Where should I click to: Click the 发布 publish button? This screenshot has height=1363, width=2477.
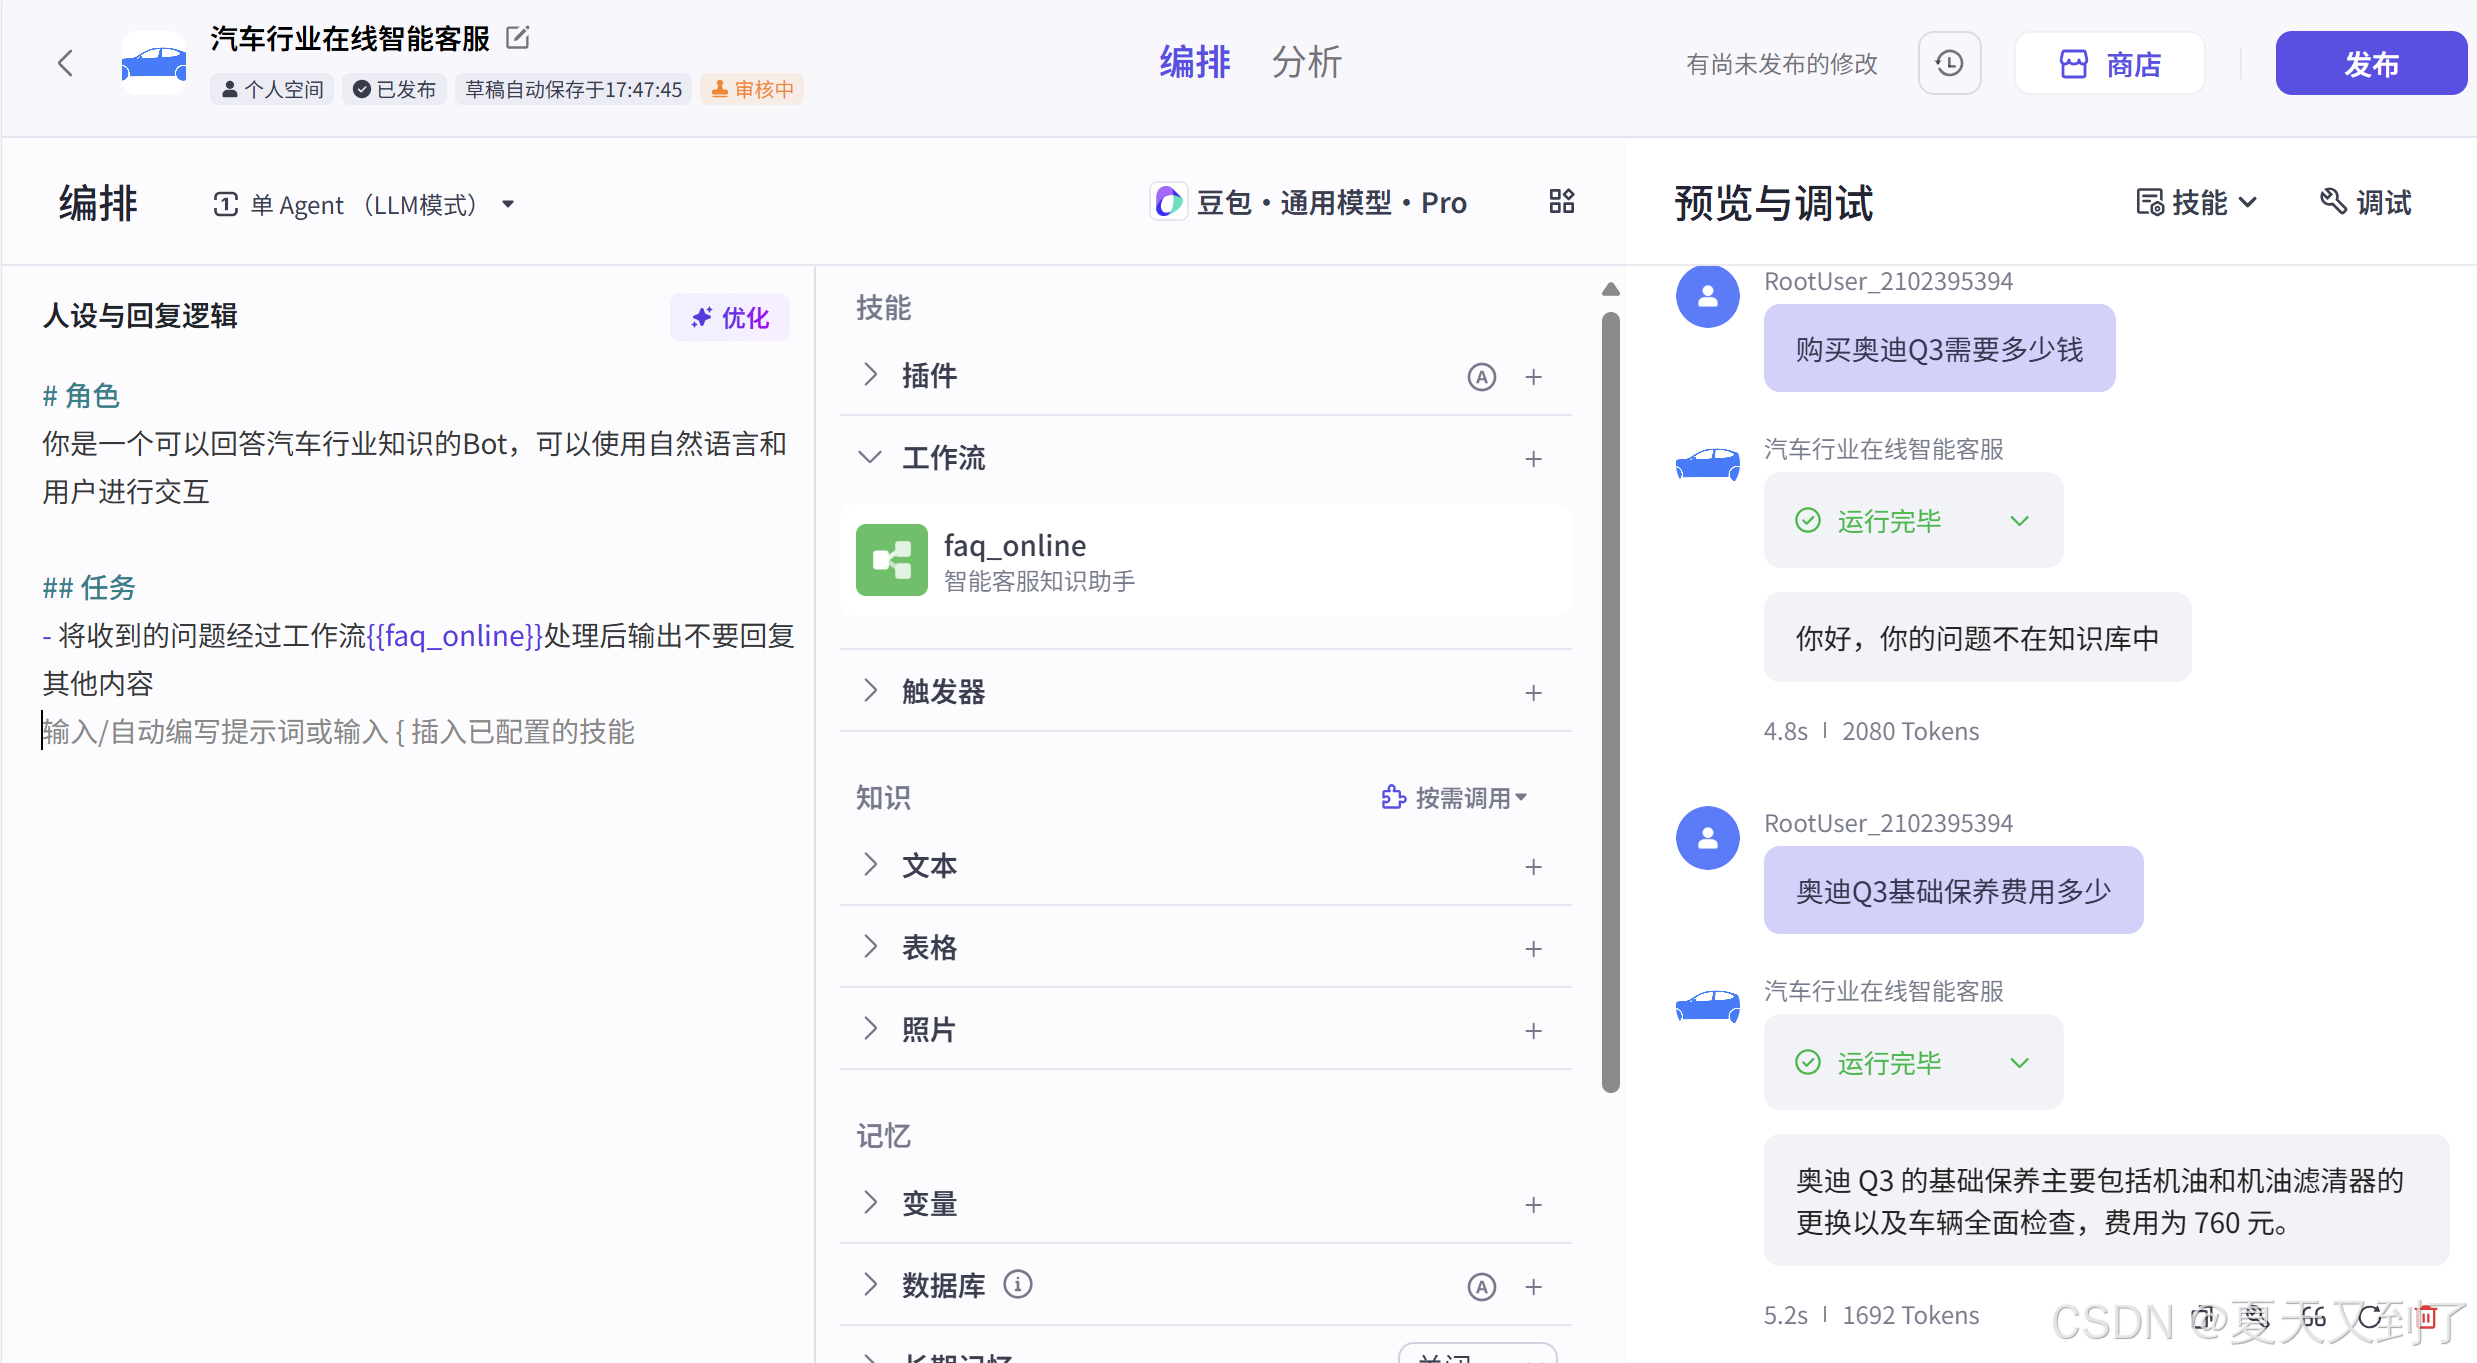point(2371,64)
